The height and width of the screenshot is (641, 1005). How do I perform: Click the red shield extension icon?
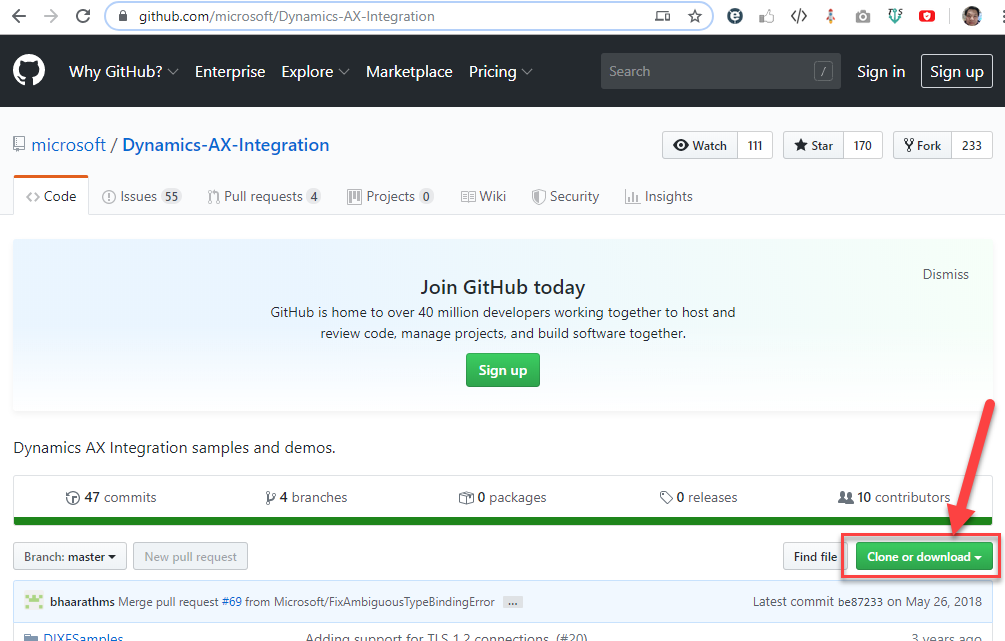(x=927, y=16)
